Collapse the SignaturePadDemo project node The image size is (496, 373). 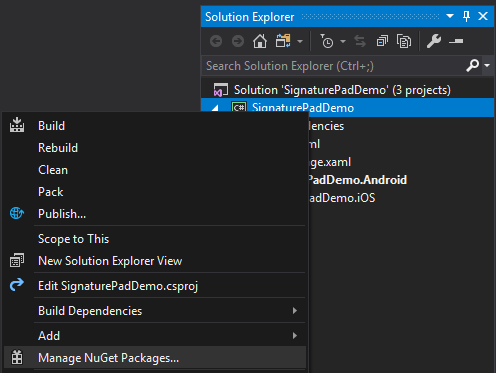pos(215,108)
